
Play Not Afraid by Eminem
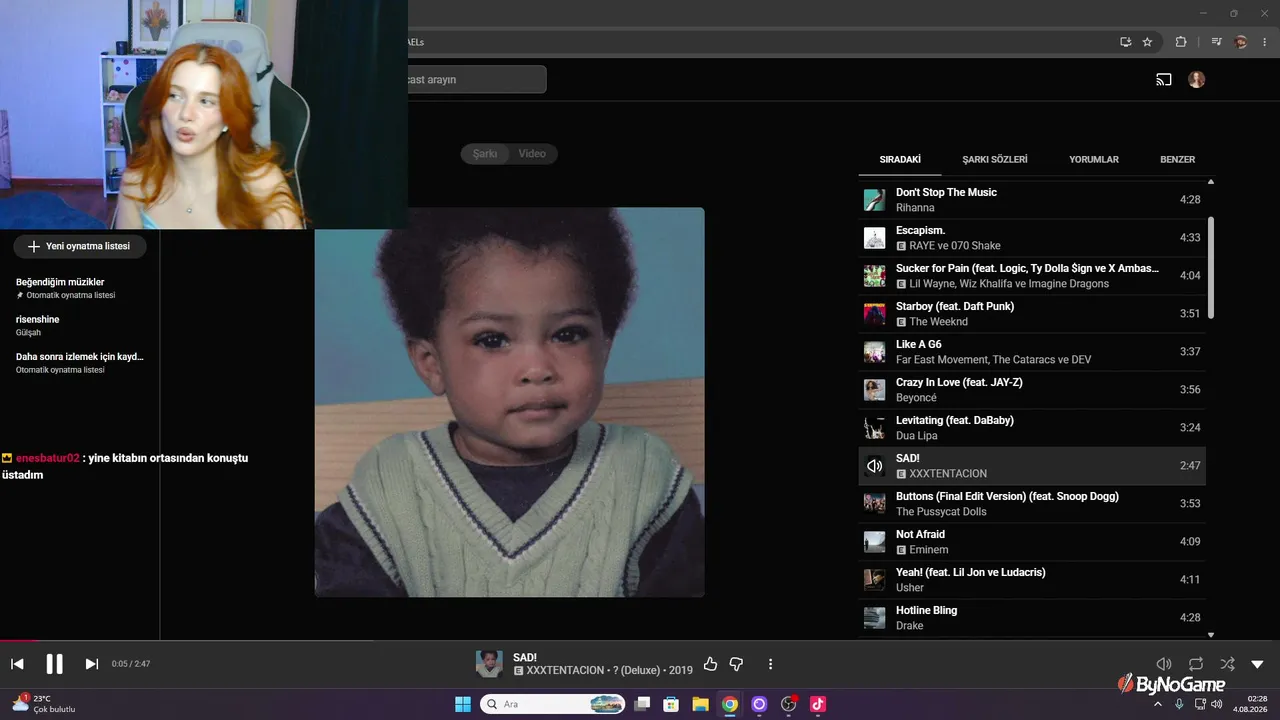click(x=1032, y=542)
